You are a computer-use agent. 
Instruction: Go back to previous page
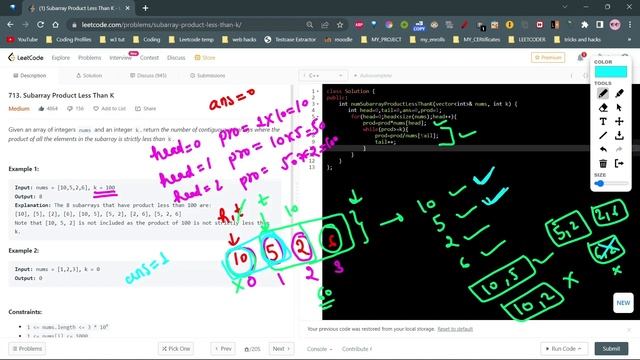(10, 25)
